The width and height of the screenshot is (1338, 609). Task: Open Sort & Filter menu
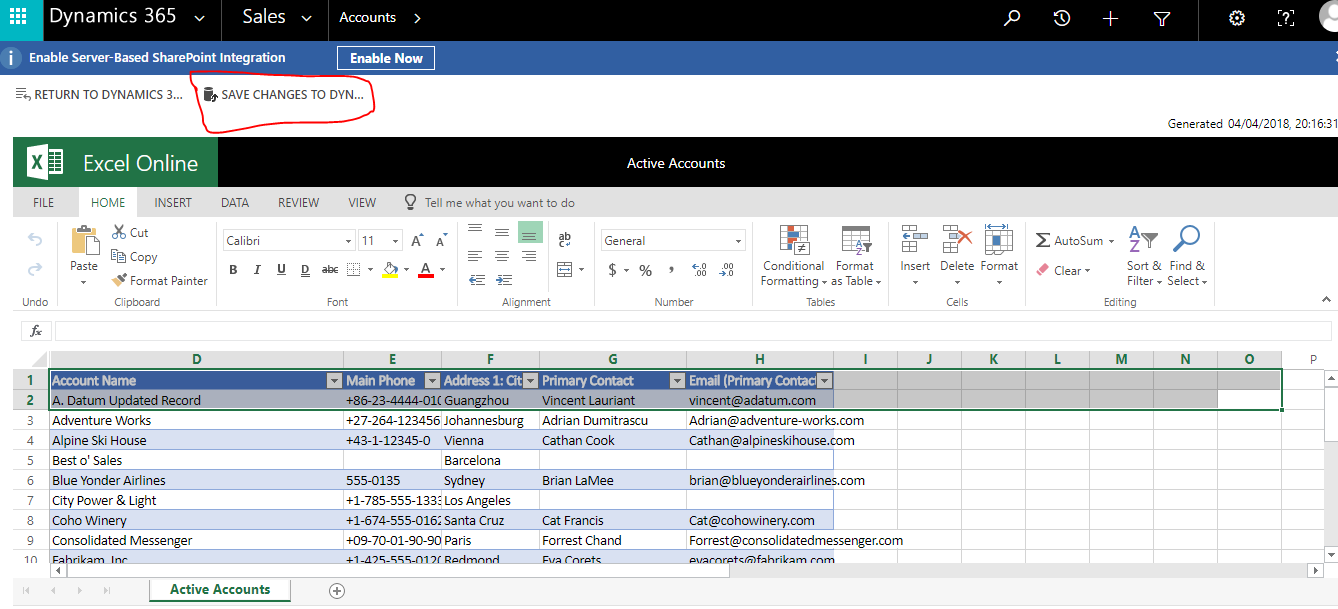pyautogui.click(x=1144, y=256)
